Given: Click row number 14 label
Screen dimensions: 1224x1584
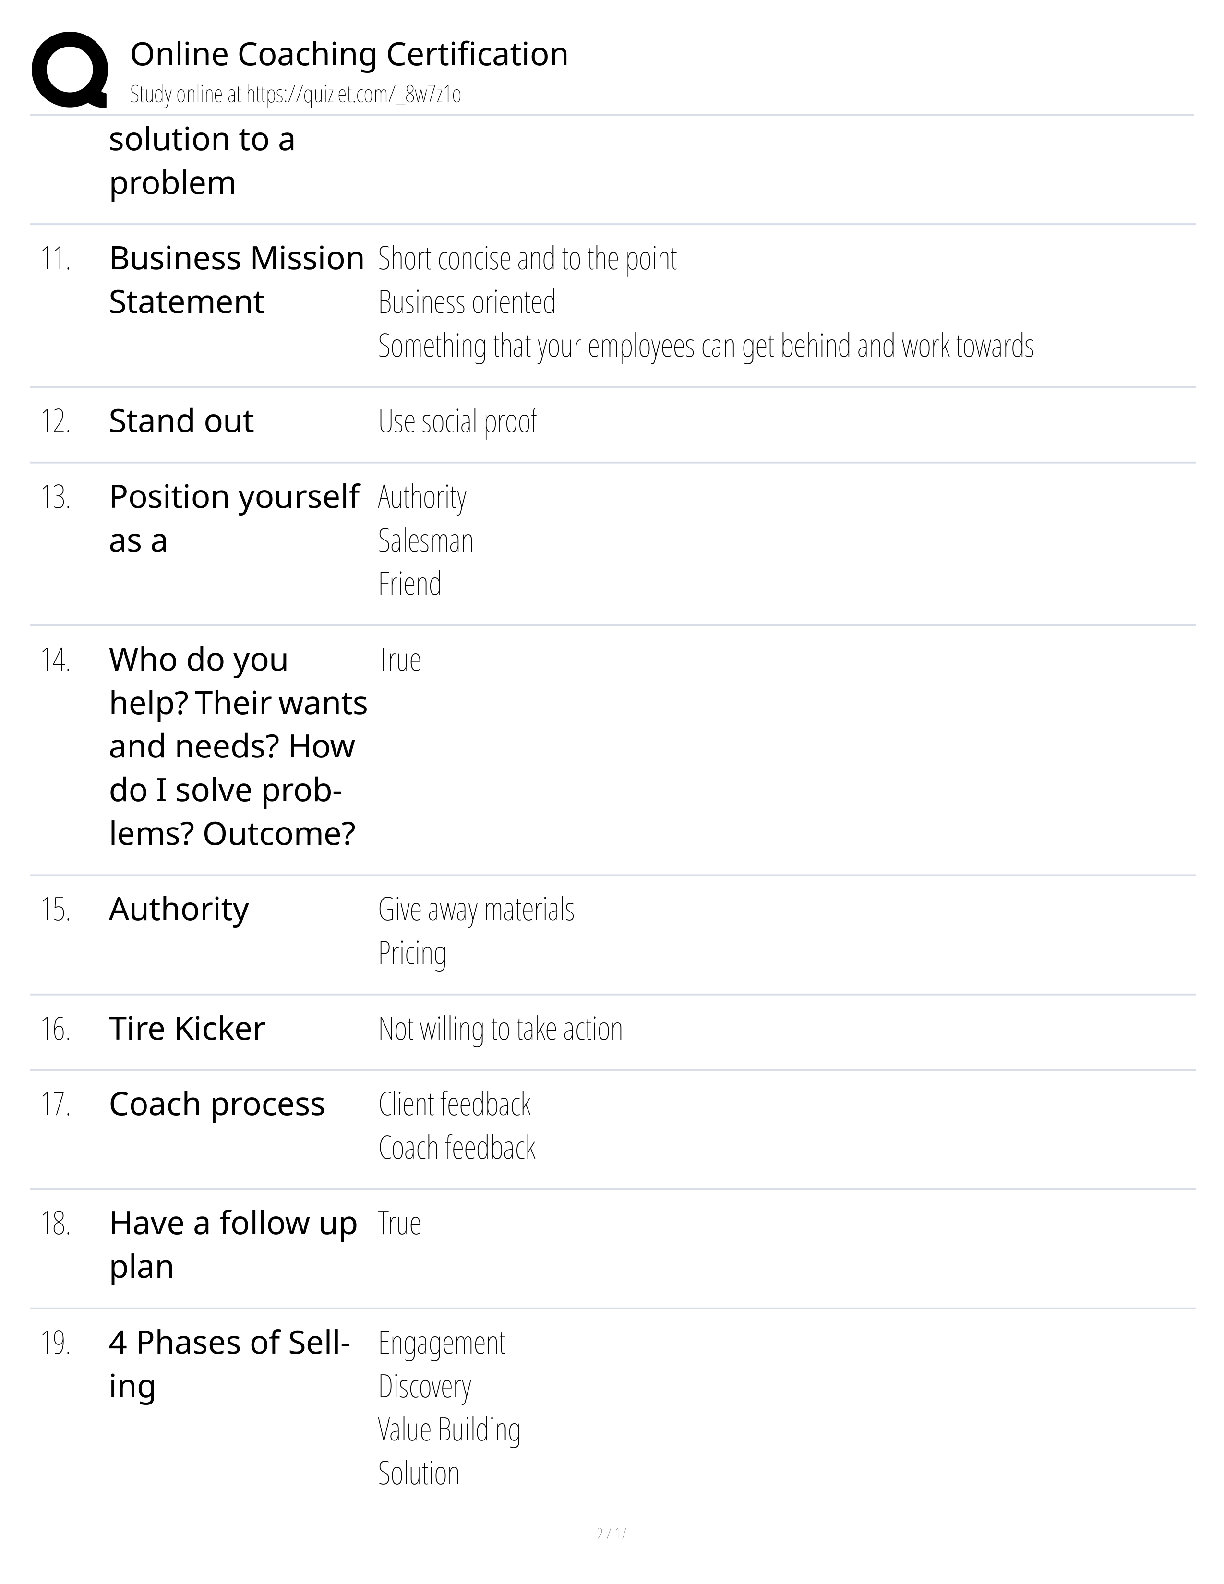Looking at the screenshot, I should point(56,660).
